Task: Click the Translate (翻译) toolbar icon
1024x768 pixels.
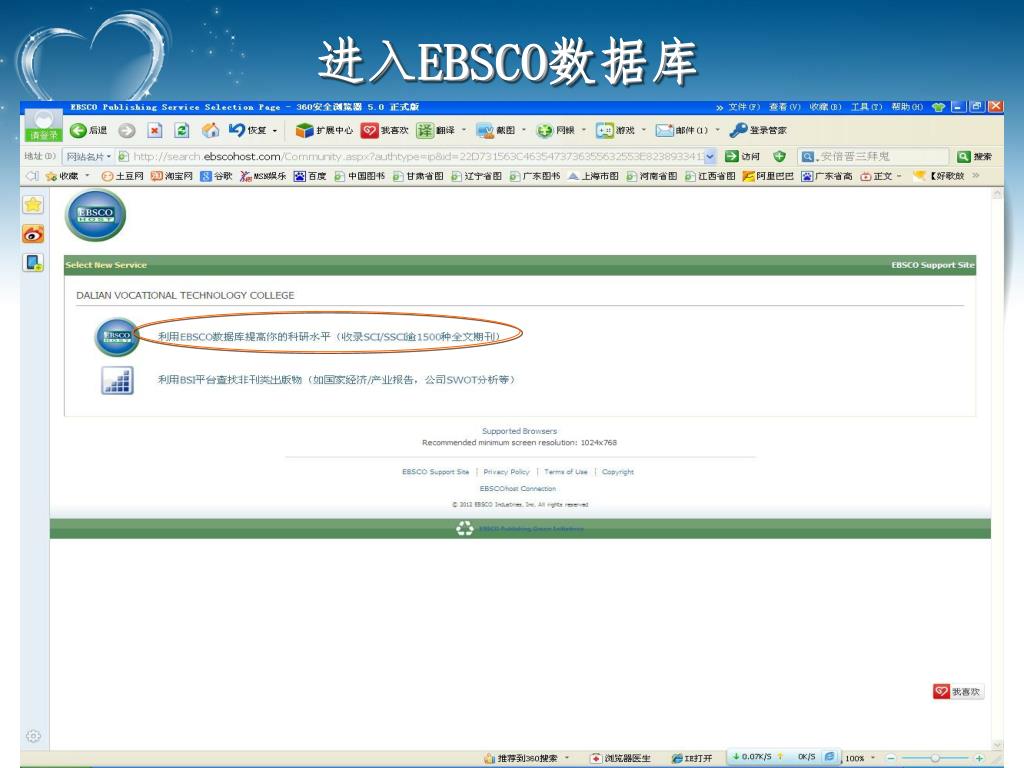Action: [x=425, y=131]
